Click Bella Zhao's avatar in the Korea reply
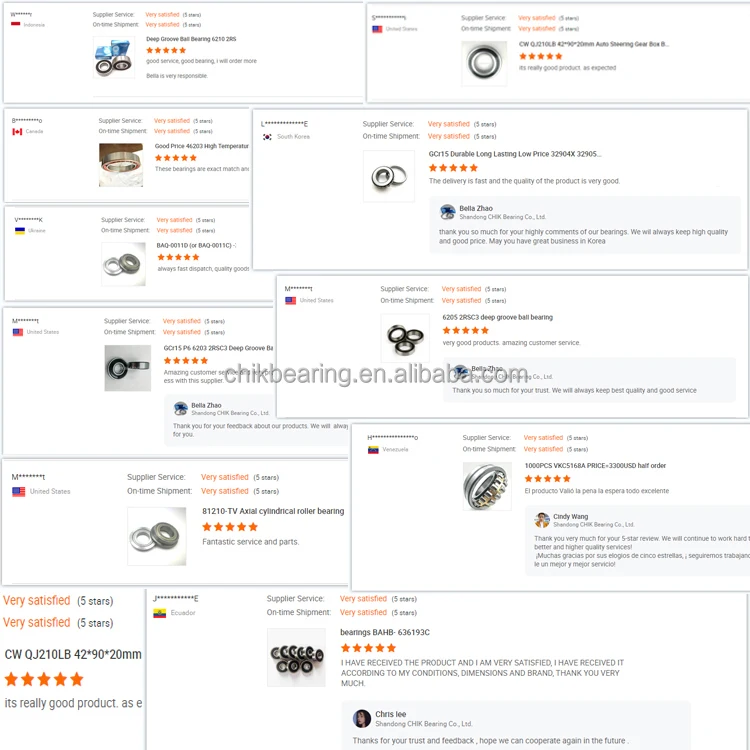Viewport: 750px width, 750px height. (448, 212)
